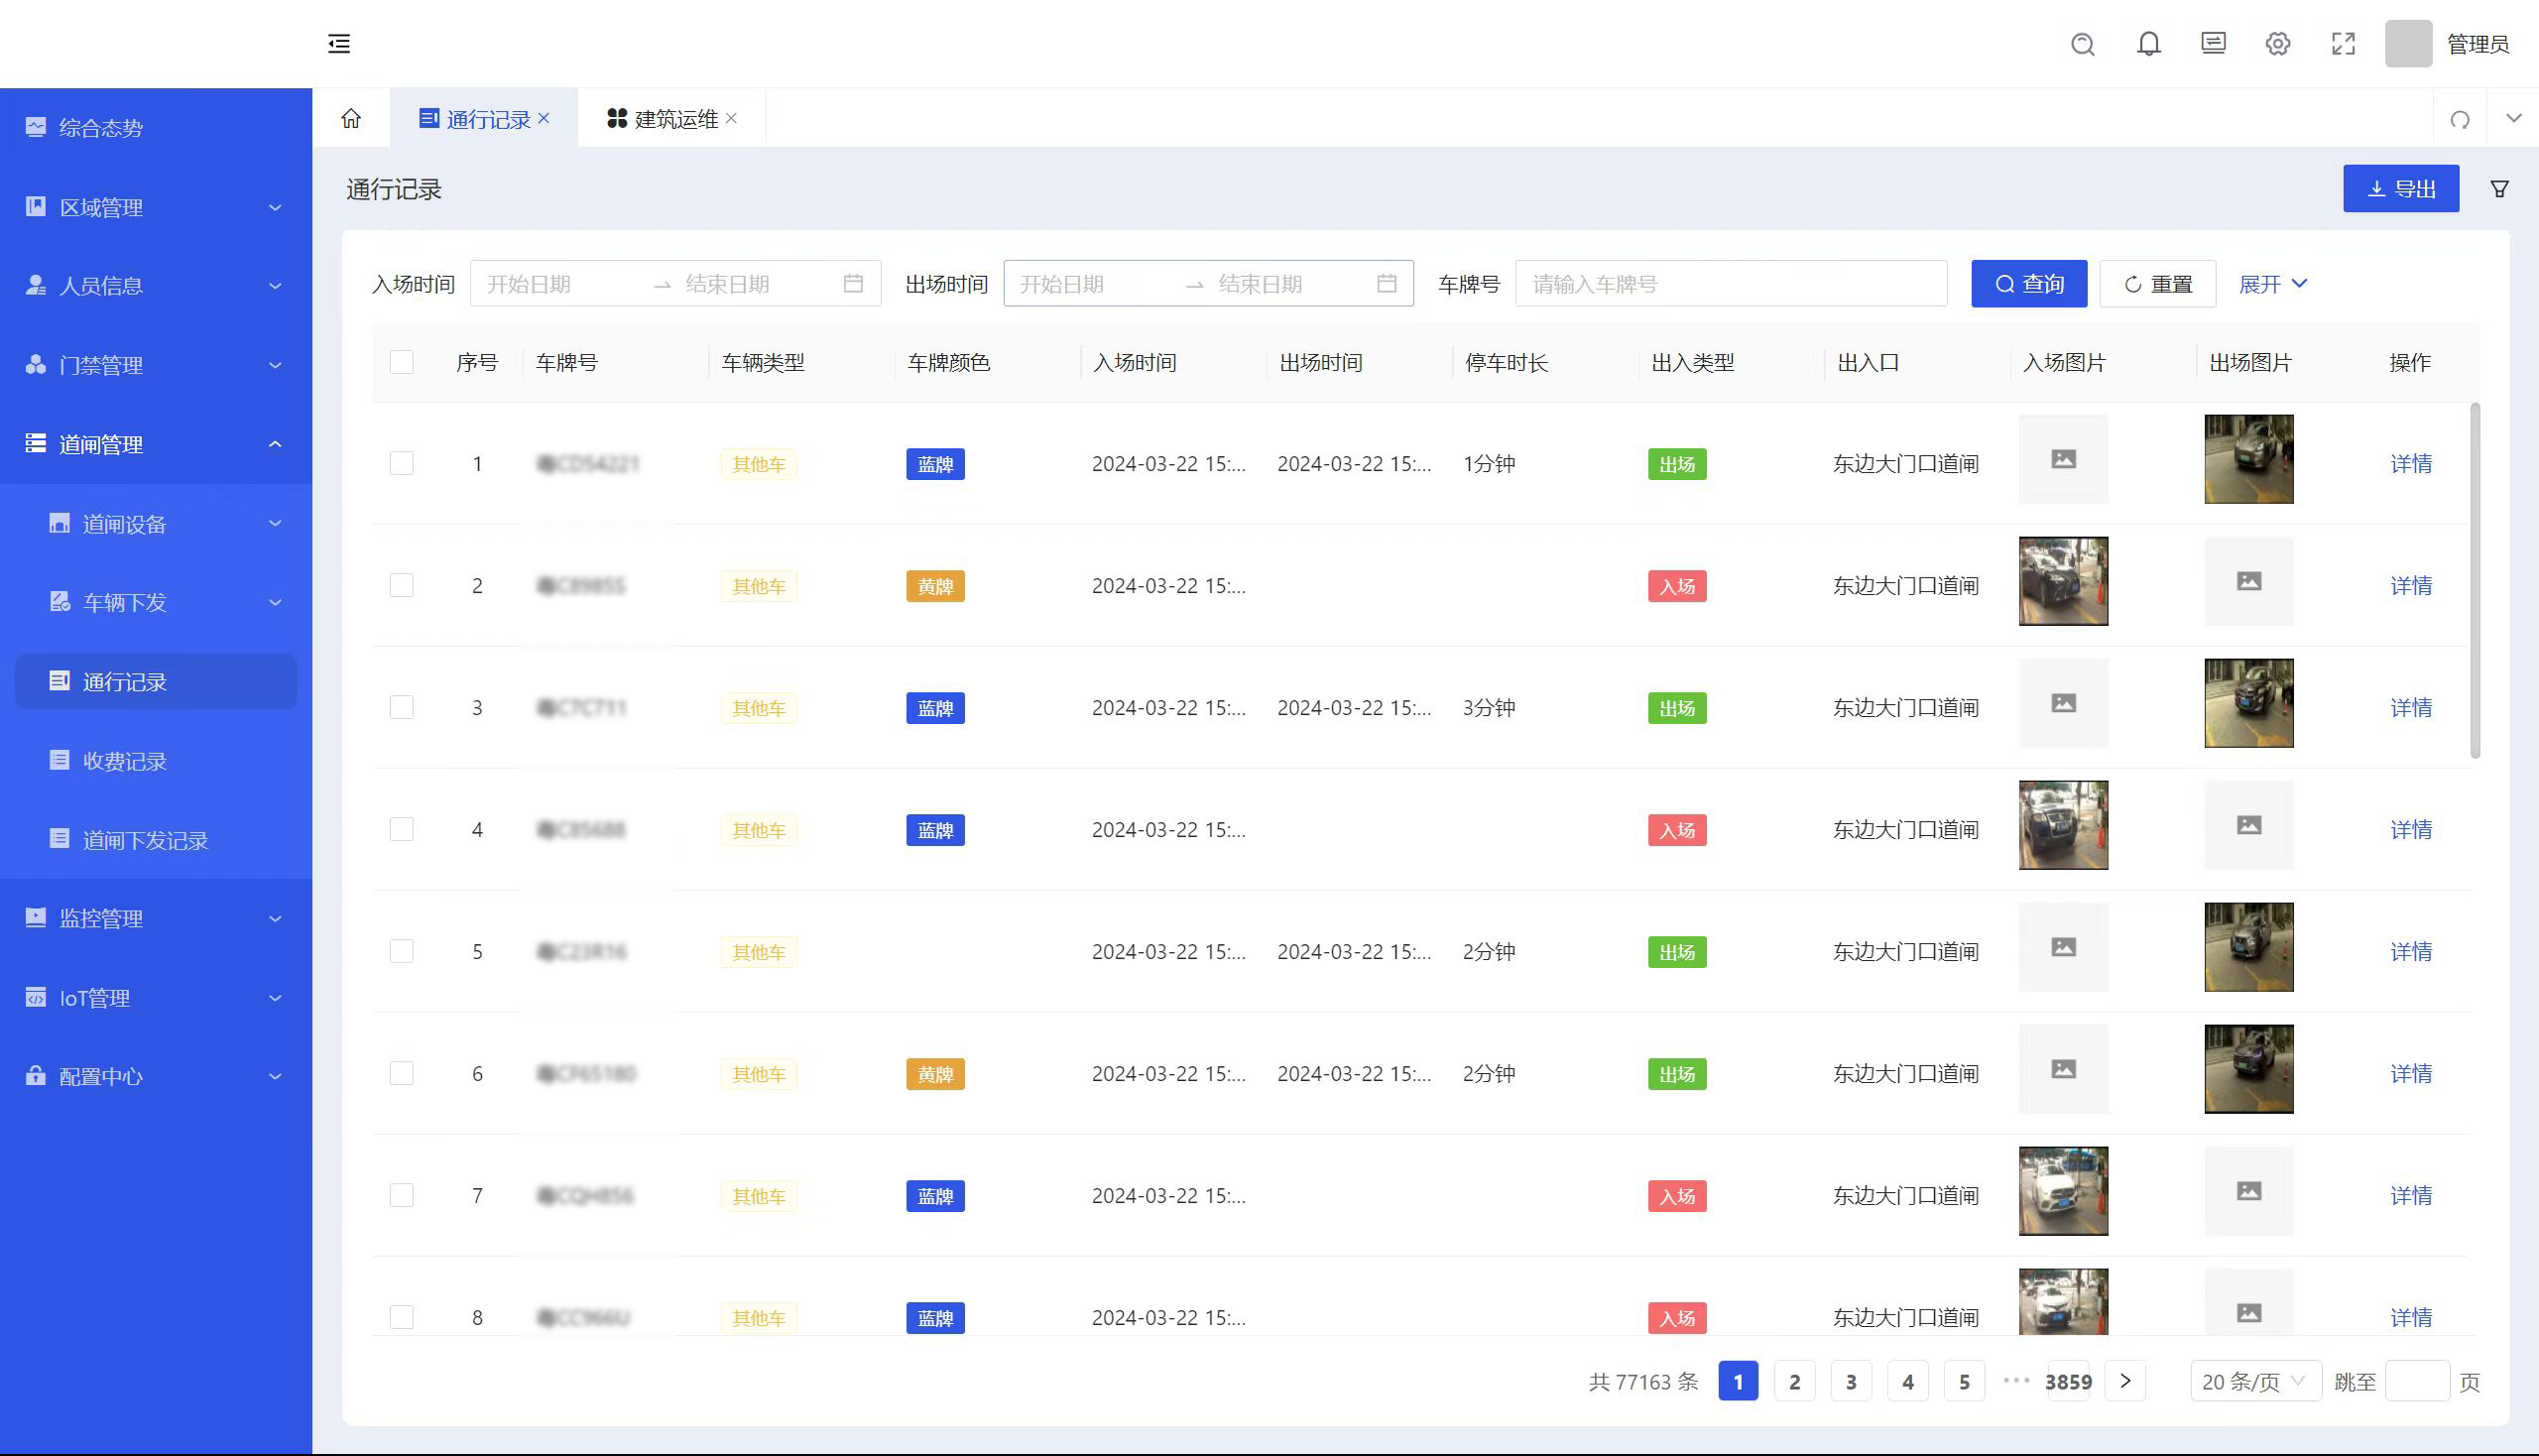This screenshot has height=1456, width=2539.
Task: Click the jump-to page number input
Action: click(2417, 1382)
